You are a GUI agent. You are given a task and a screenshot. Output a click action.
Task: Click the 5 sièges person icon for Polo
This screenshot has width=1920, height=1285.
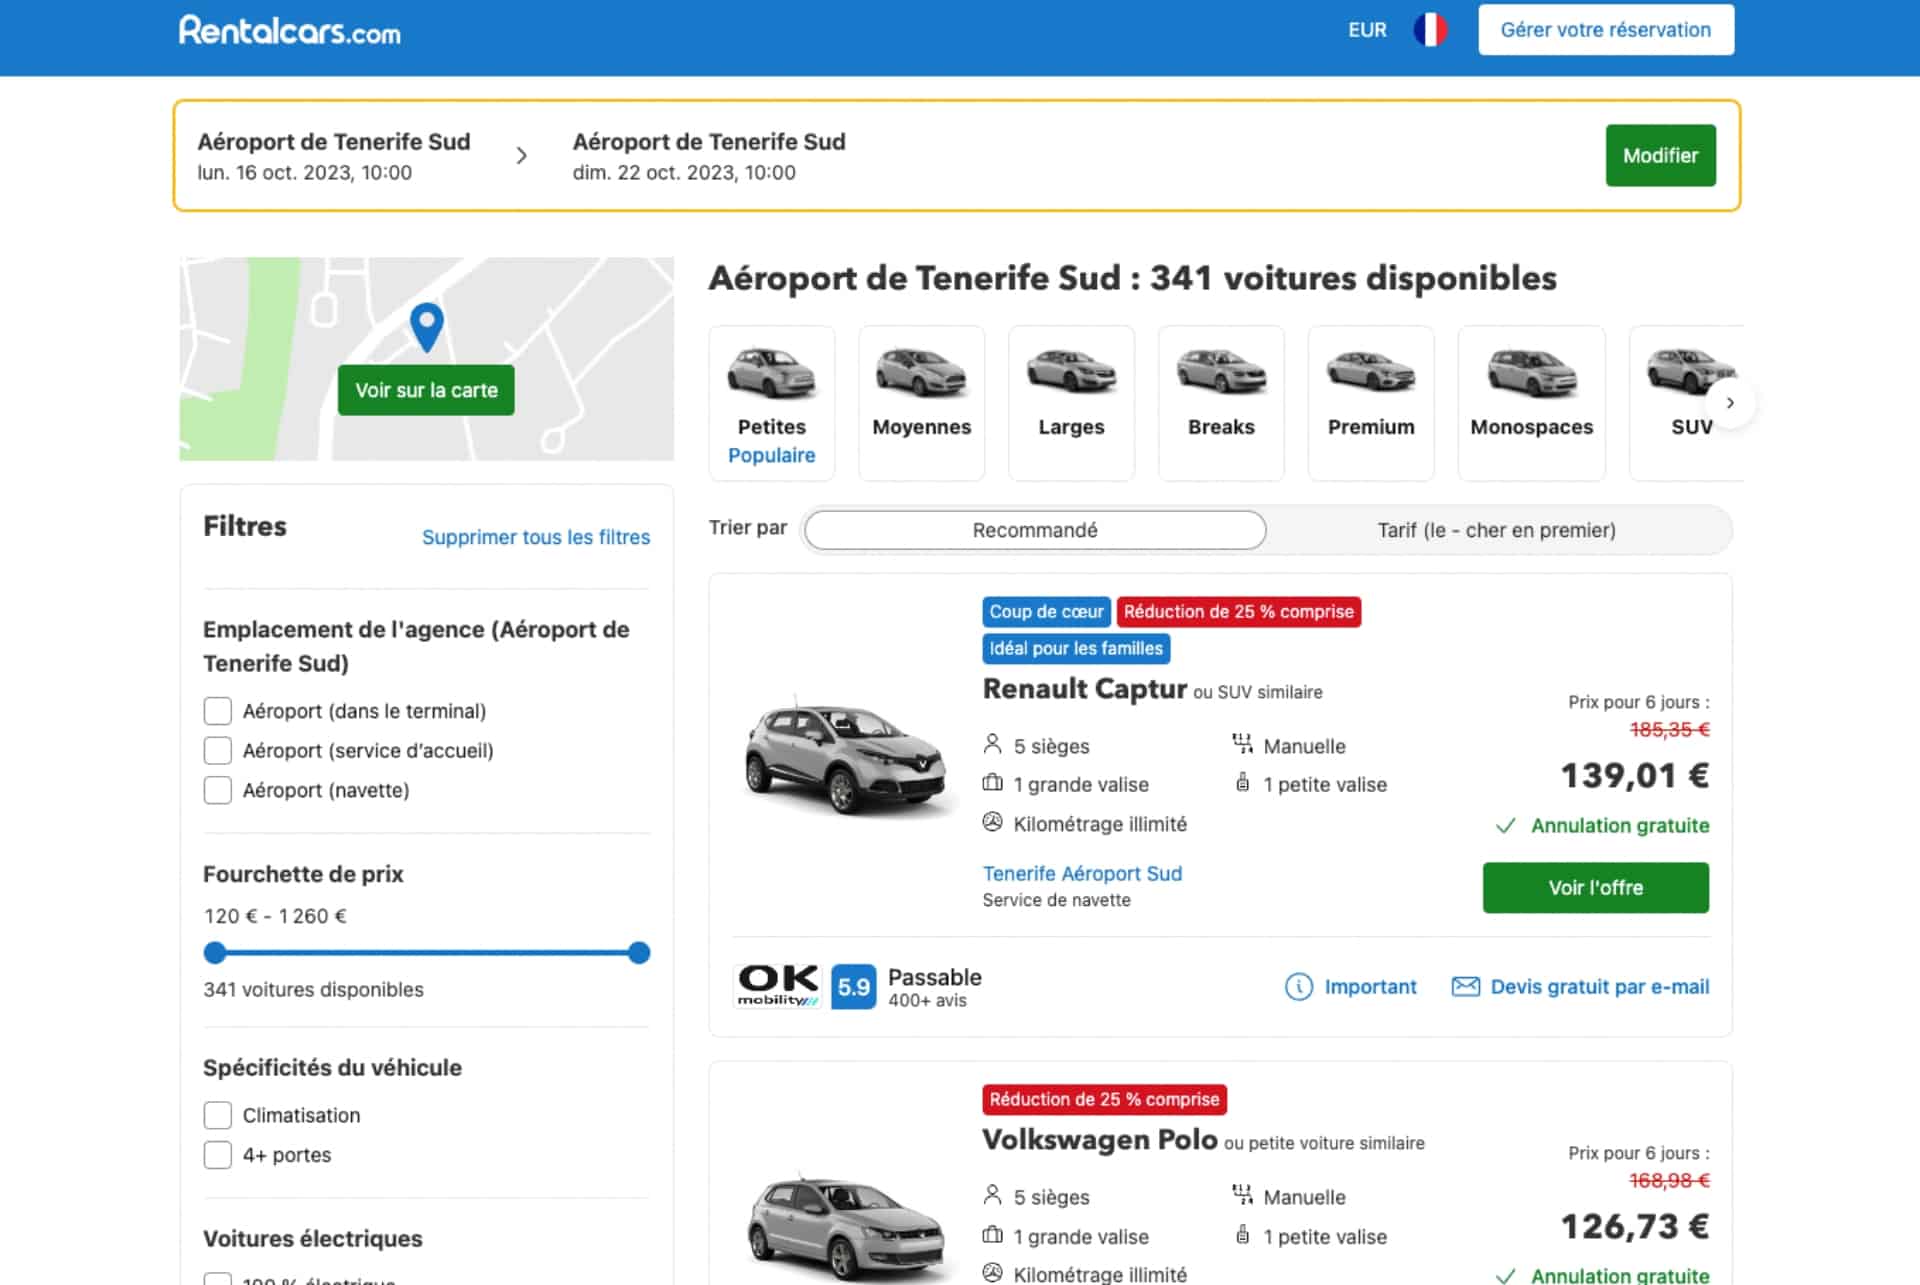tap(992, 1195)
